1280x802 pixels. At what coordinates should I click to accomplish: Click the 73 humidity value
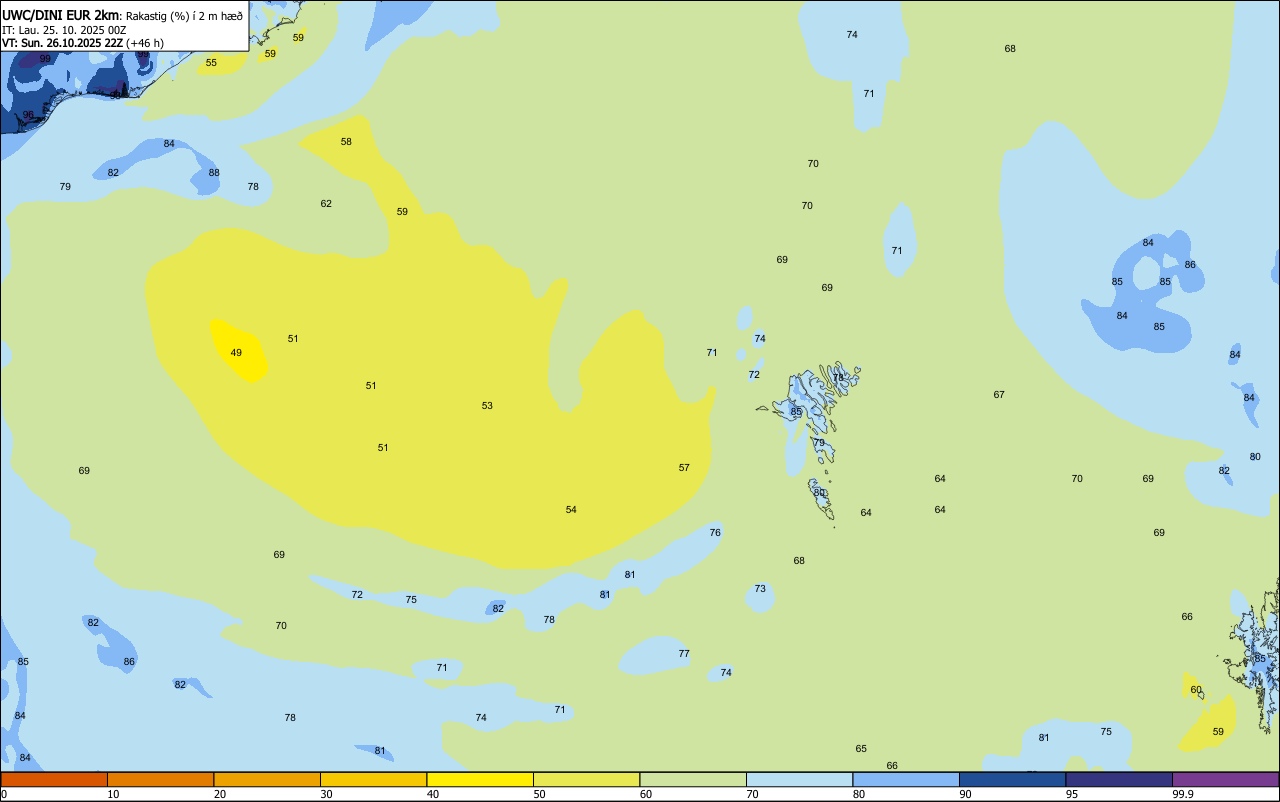point(760,589)
